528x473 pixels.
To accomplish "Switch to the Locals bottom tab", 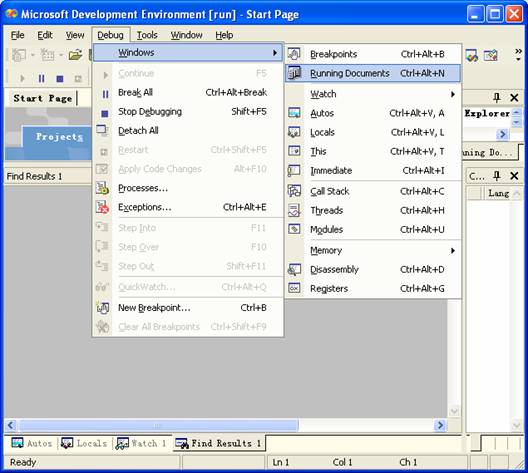I will [x=84, y=443].
